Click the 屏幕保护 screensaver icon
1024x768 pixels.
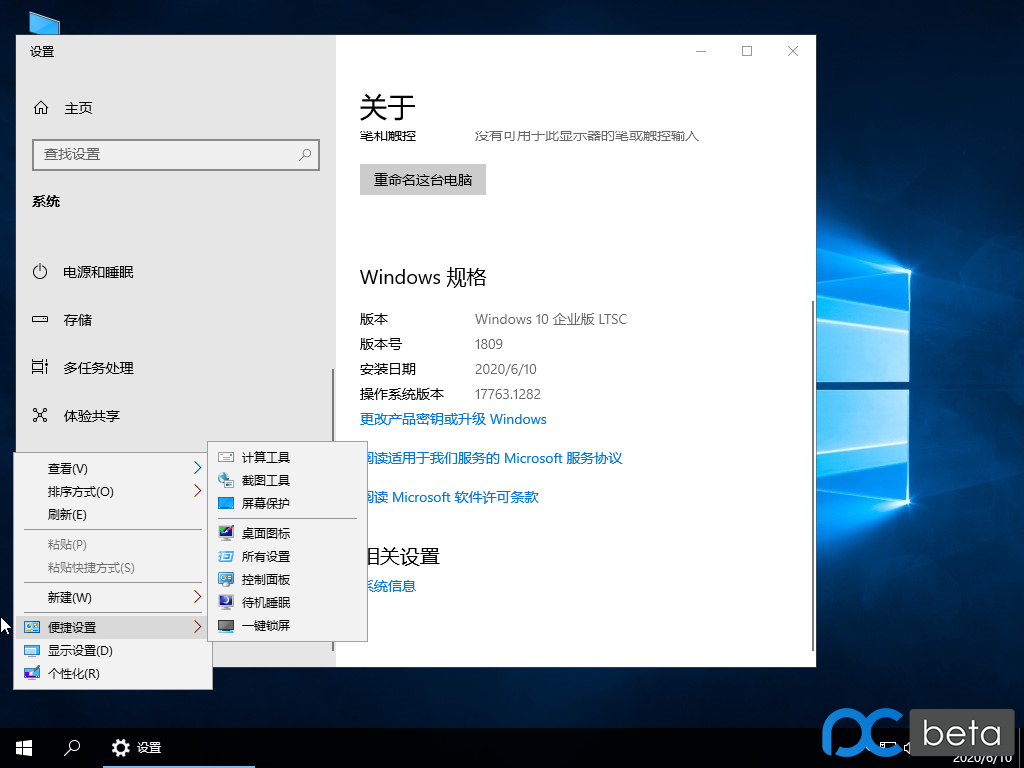tap(226, 503)
